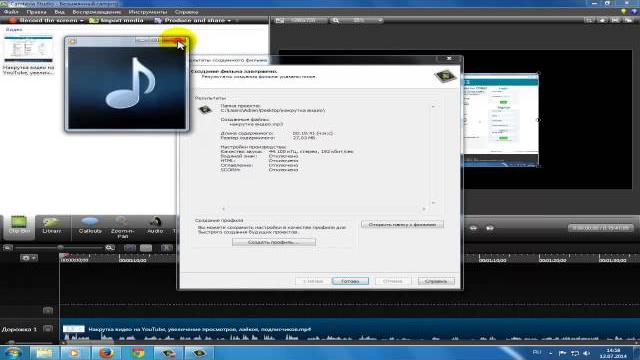Open the Файл menu
This screenshot has height=360, width=640.
coord(11,12)
